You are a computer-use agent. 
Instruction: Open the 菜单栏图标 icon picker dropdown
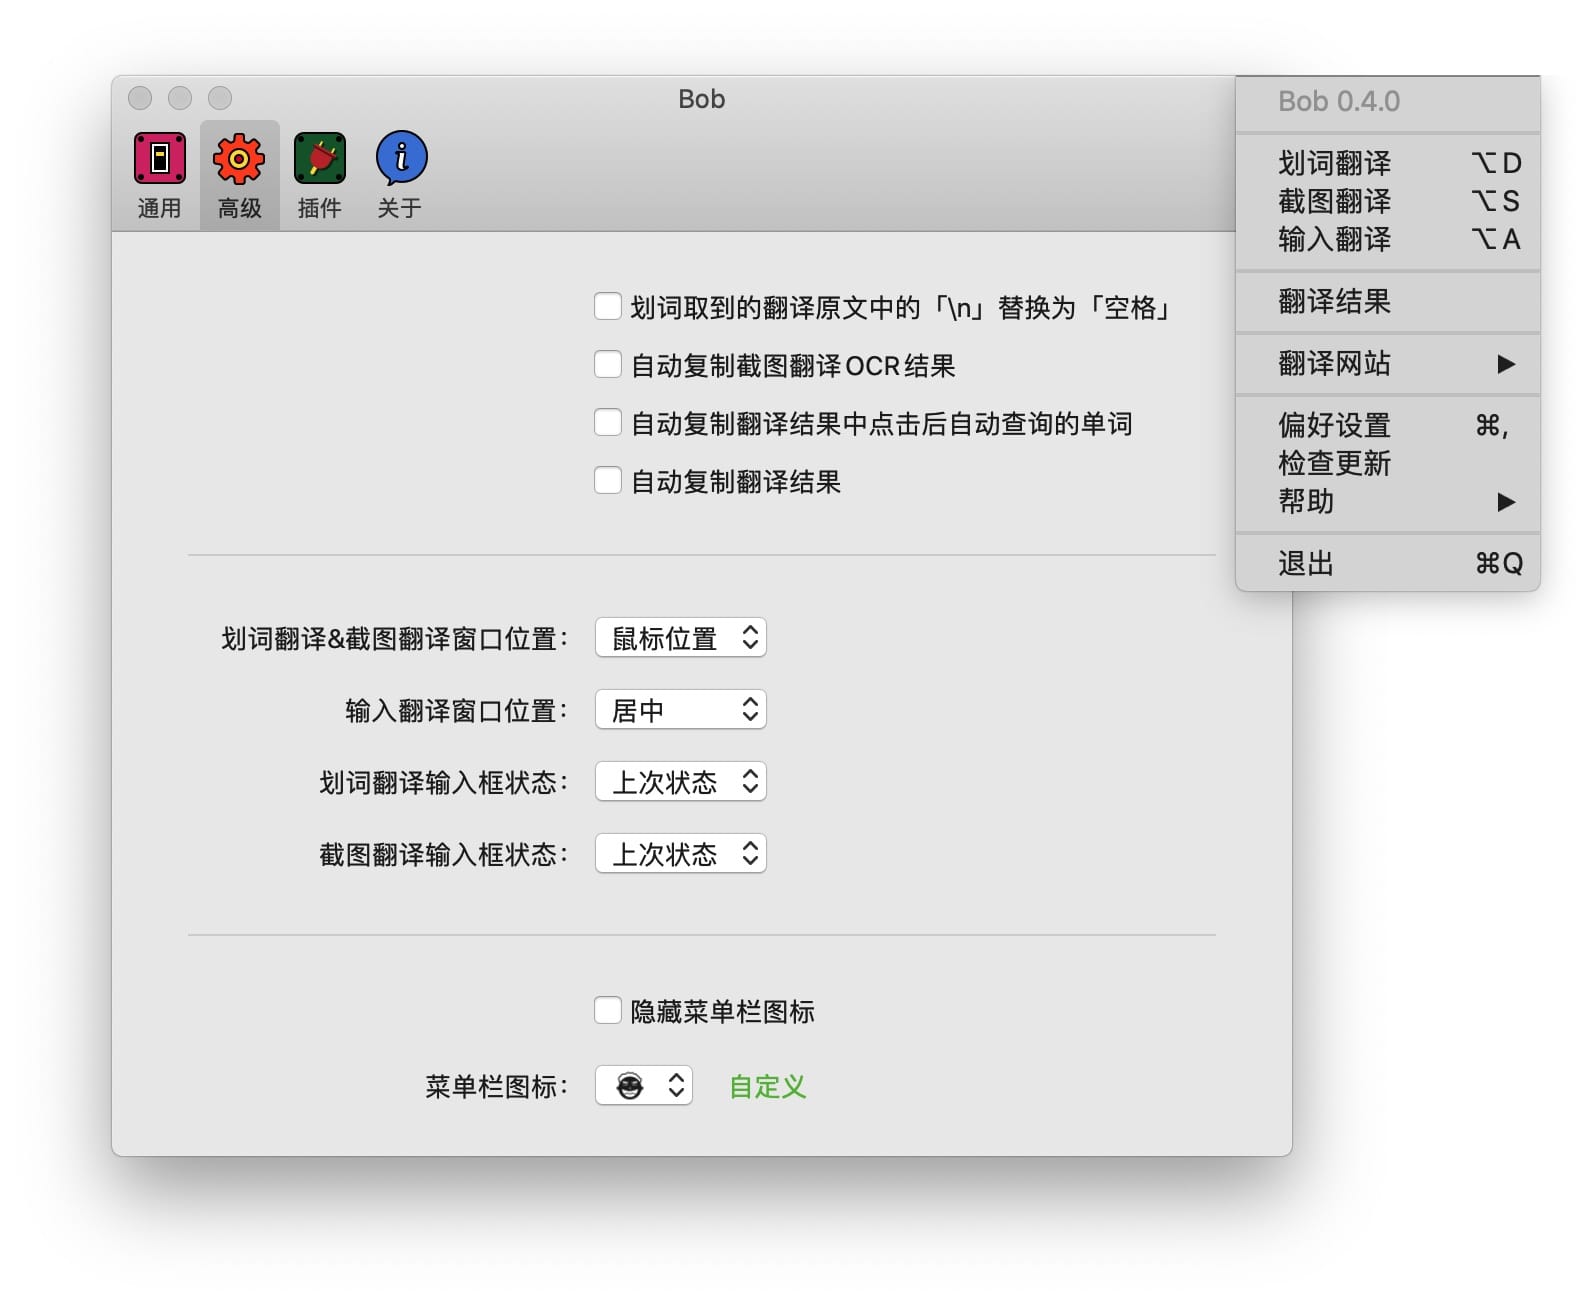coord(644,1086)
